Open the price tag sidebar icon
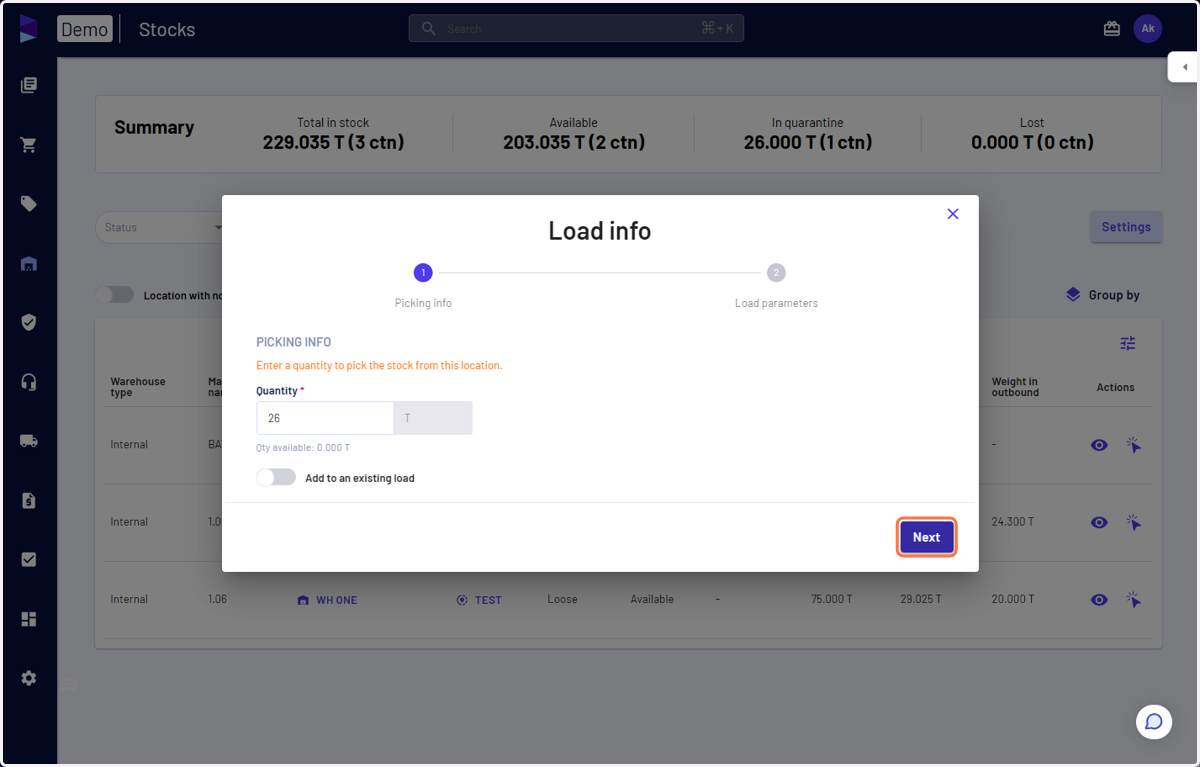The image size is (1200, 767). (29, 204)
